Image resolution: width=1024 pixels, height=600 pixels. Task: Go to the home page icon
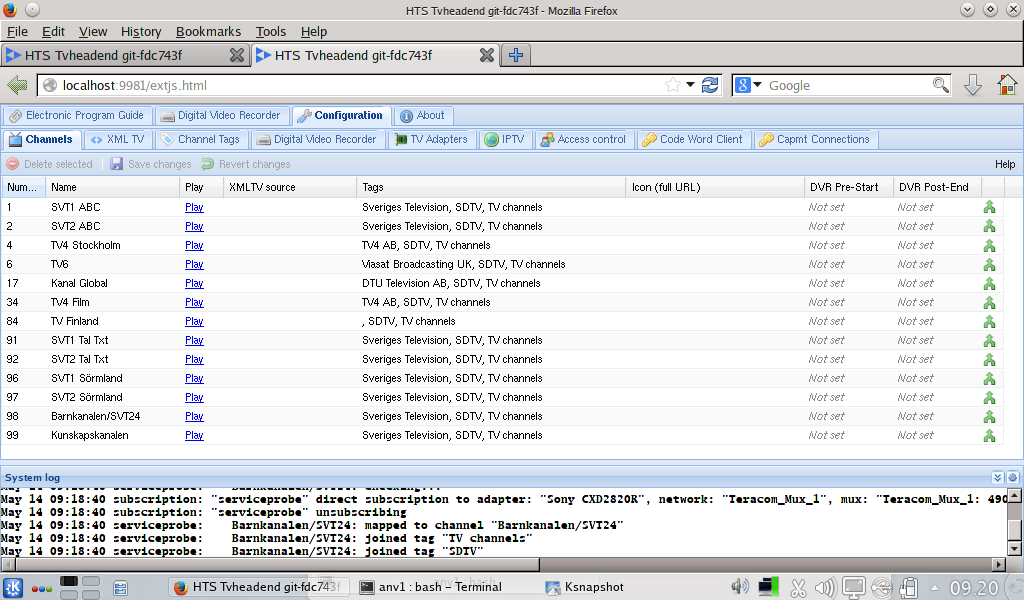click(x=1007, y=85)
